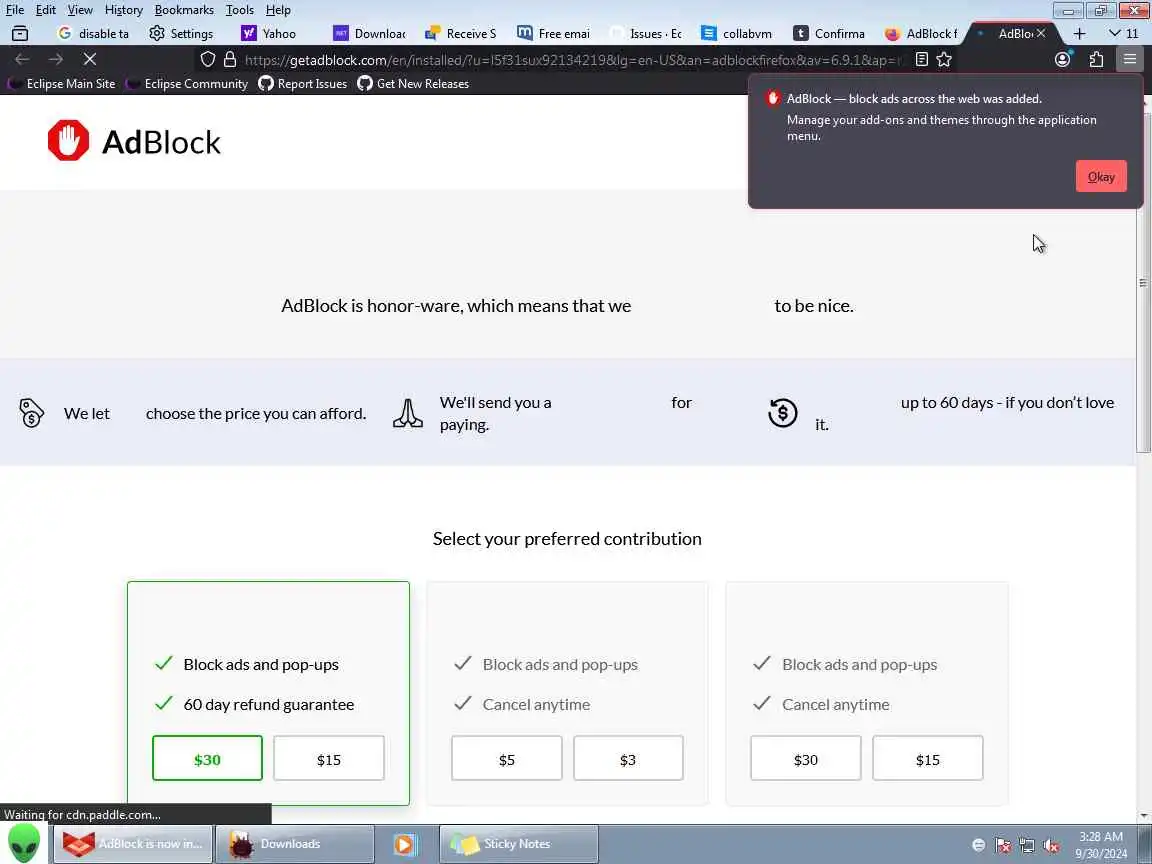This screenshot has height=864, width=1152.
Task: Click the AdBlock hand logo on the page
Action: [68, 140]
